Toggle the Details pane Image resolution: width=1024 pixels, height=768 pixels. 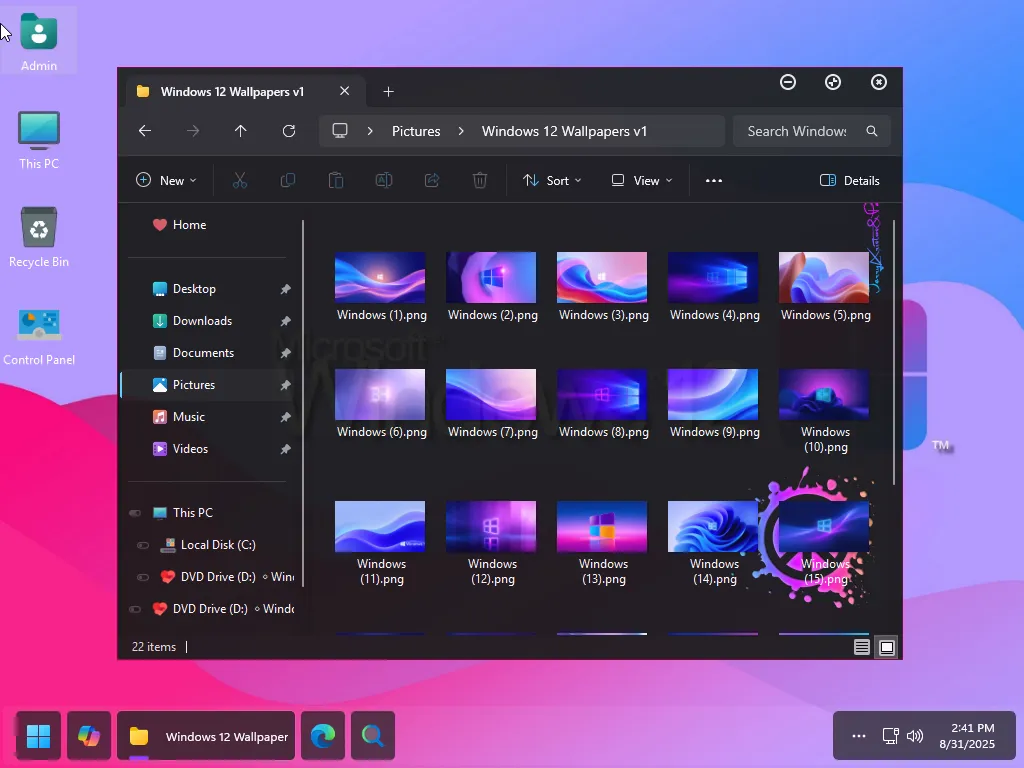pos(850,180)
